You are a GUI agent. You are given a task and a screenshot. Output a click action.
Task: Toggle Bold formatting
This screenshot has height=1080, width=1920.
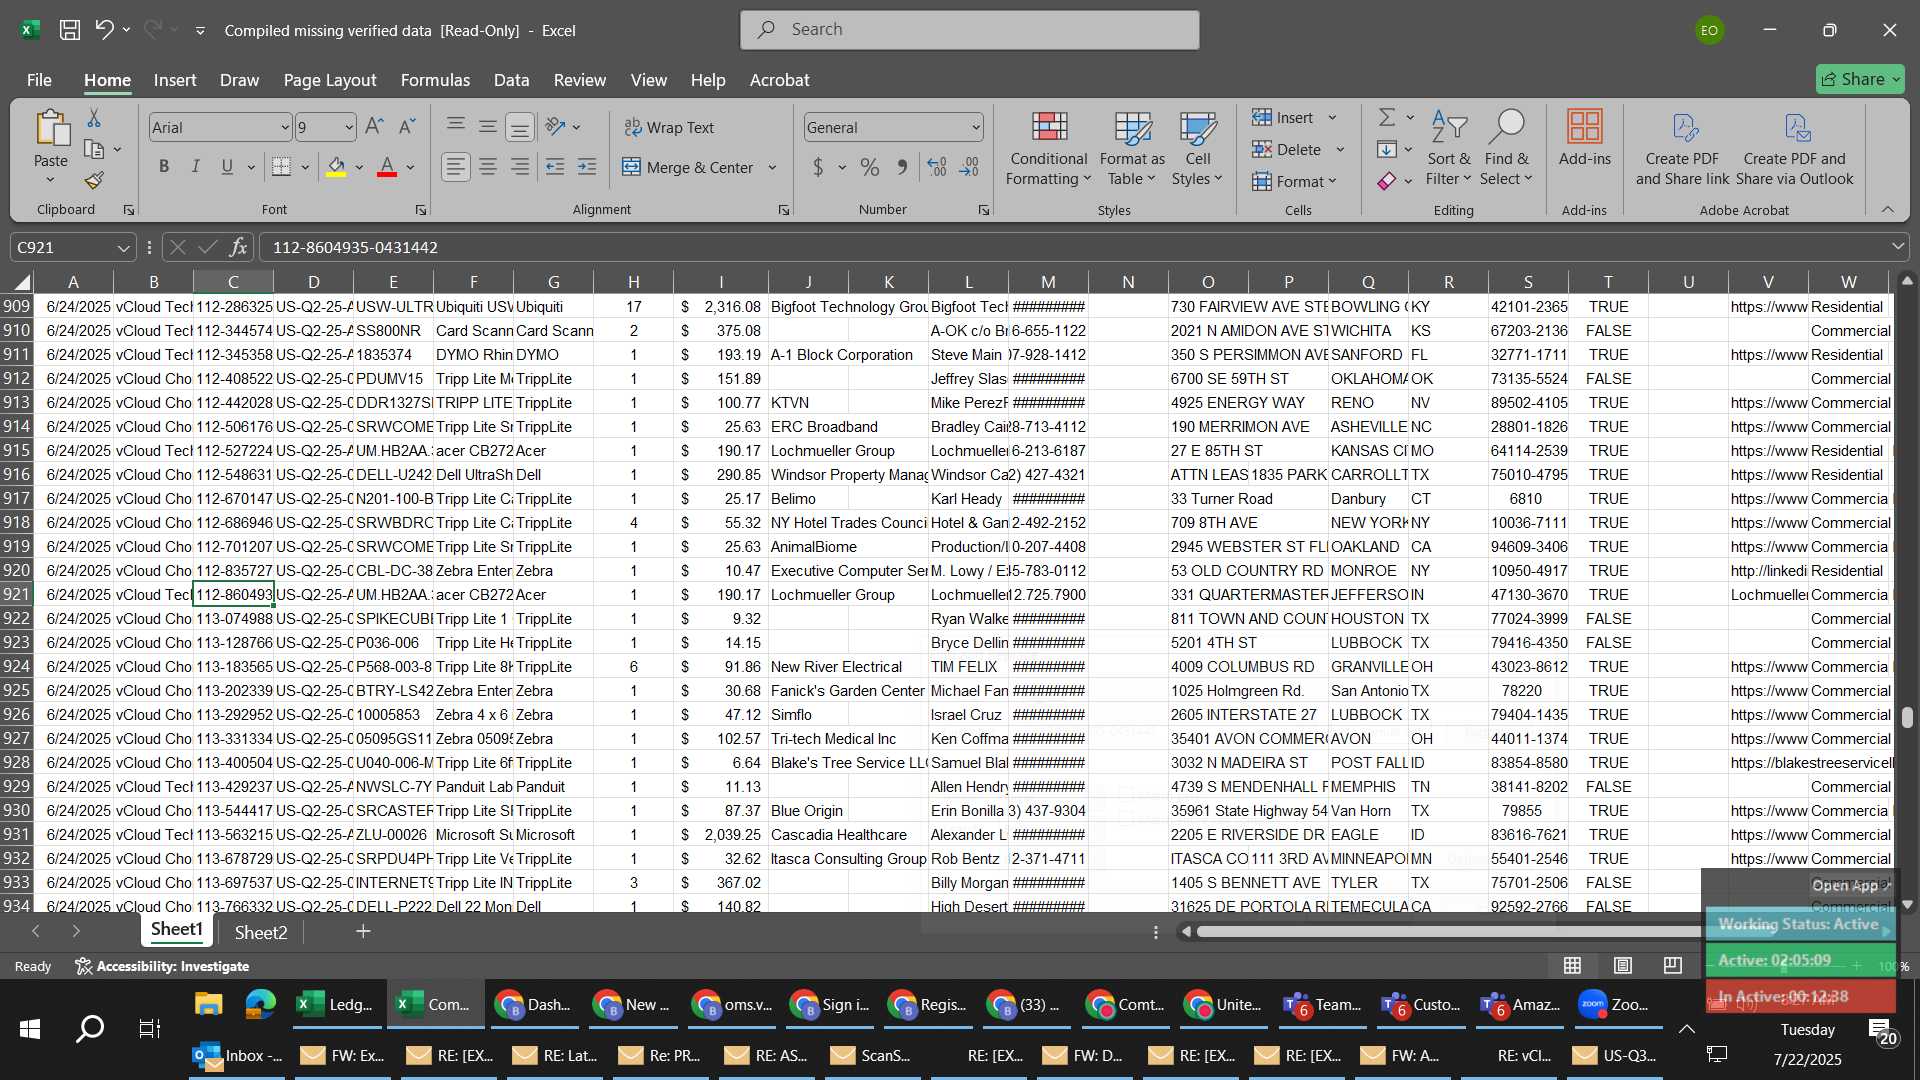click(164, 167)
